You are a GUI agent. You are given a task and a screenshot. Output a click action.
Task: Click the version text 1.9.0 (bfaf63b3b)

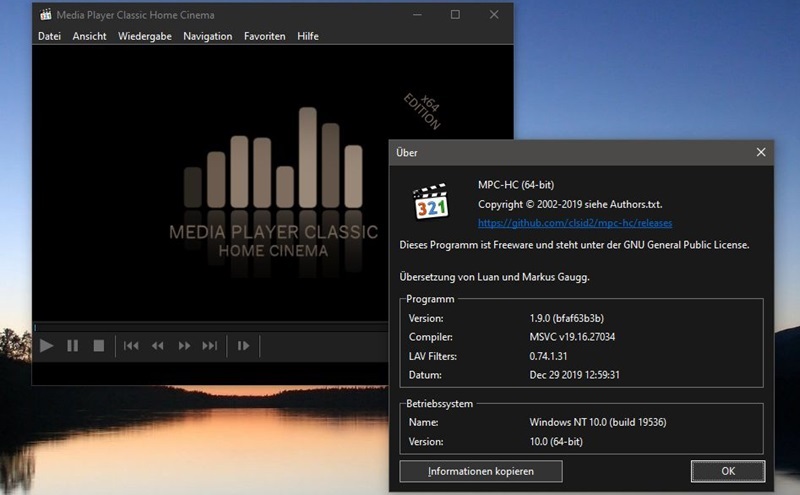(x=566, y=318)
